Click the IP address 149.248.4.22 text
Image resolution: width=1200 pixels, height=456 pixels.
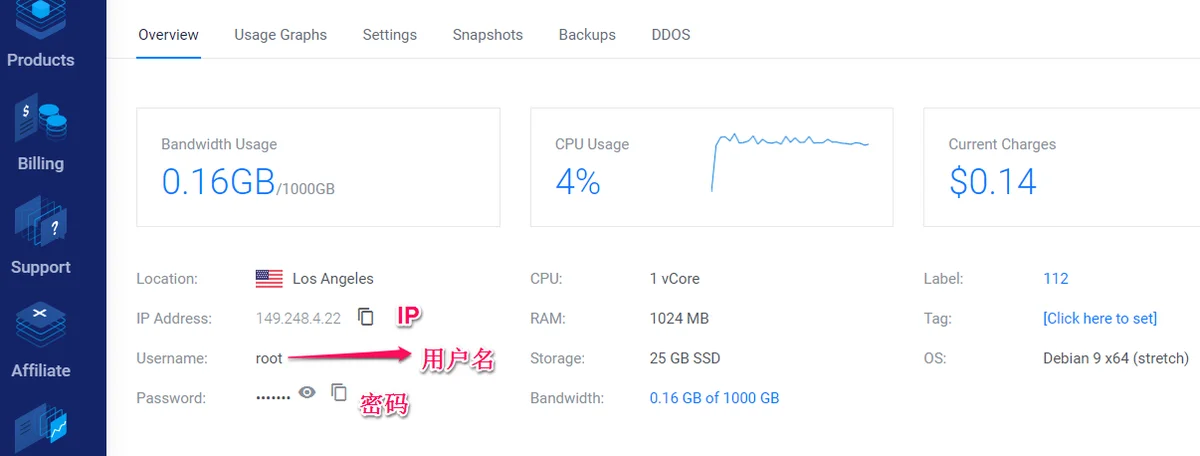pyautogui.click(x=298, y=318)
